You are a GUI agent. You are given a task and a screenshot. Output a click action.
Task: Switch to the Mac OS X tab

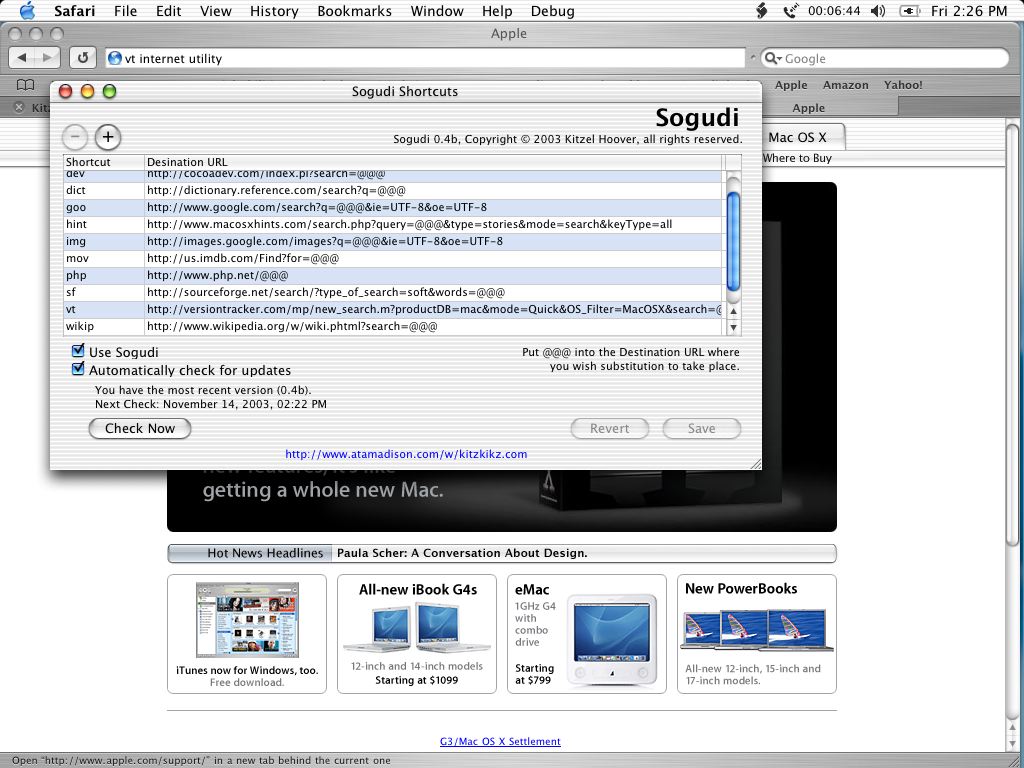point(797,137)
